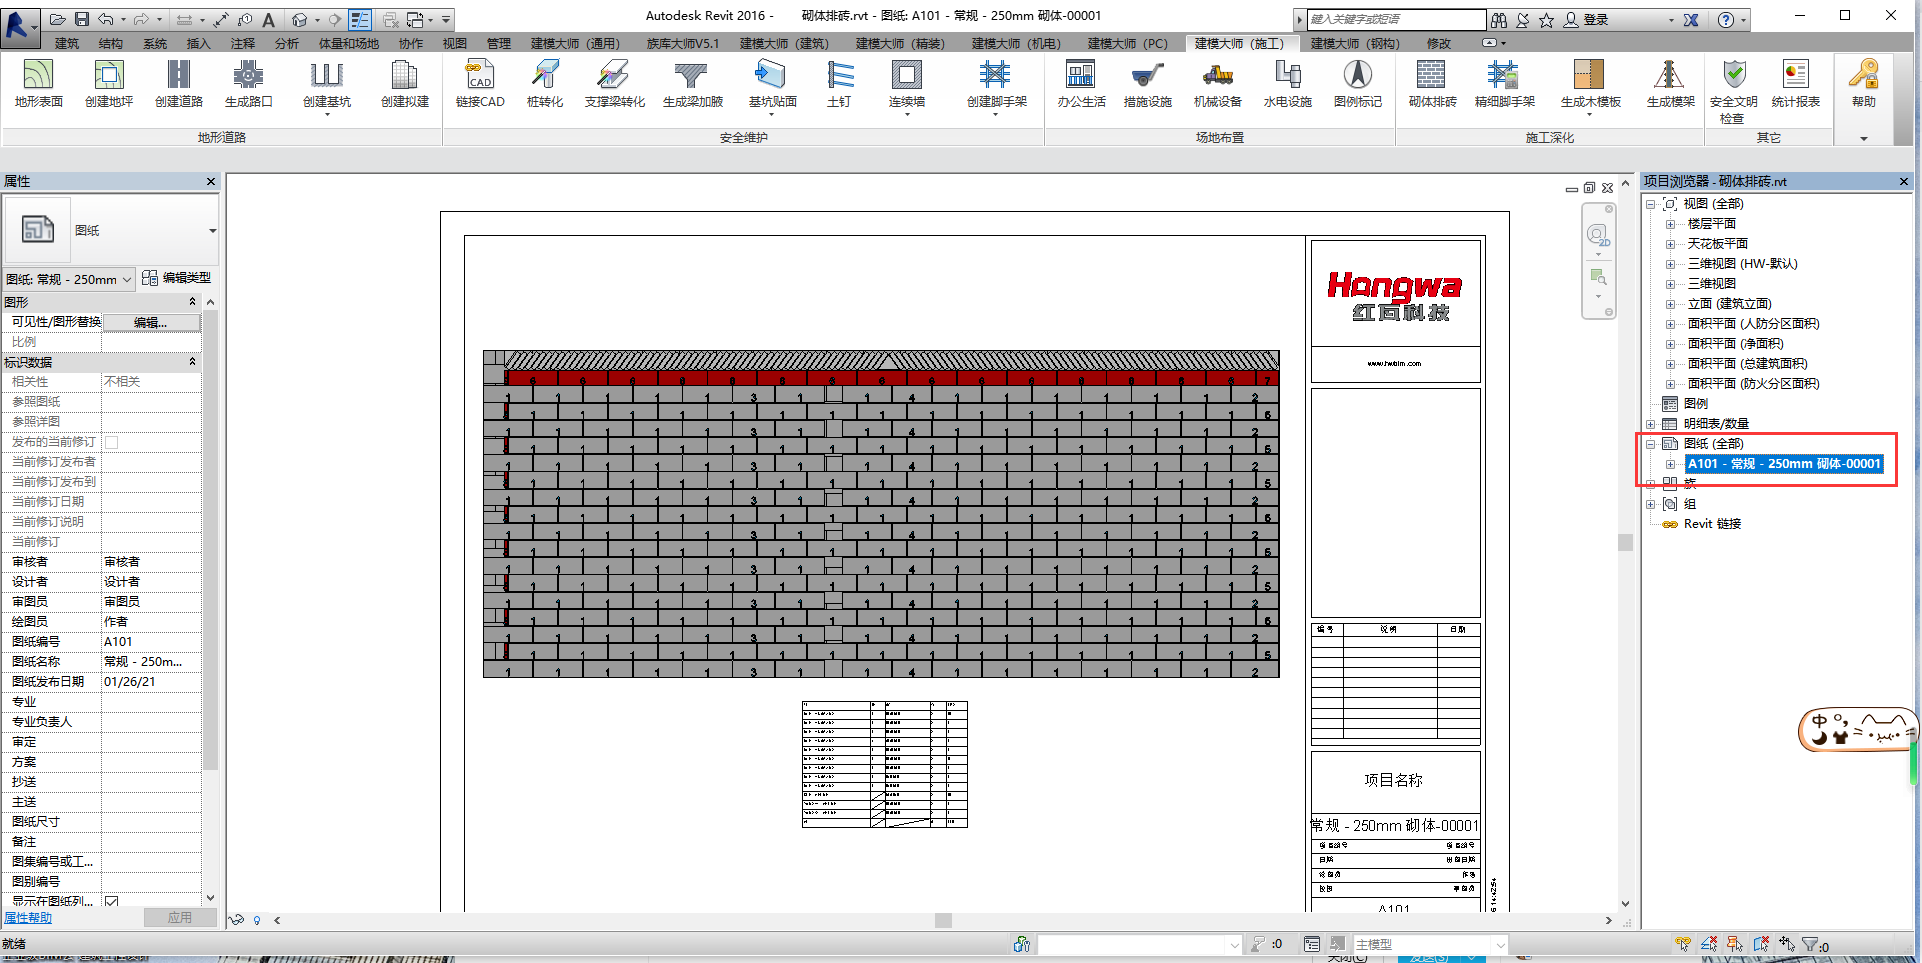
Task: Toggle the 发布的当前修订 checkbox
Action: point(112,442)
